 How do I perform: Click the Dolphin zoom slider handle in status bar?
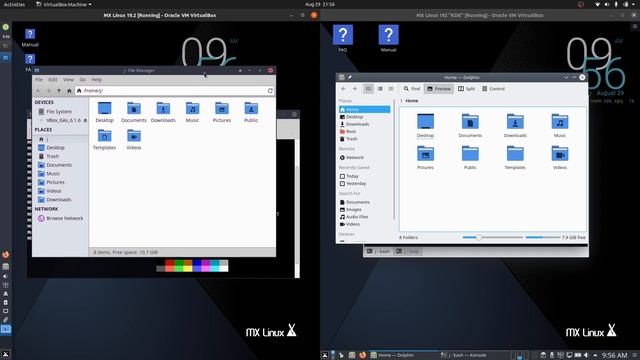coord(479,237)
